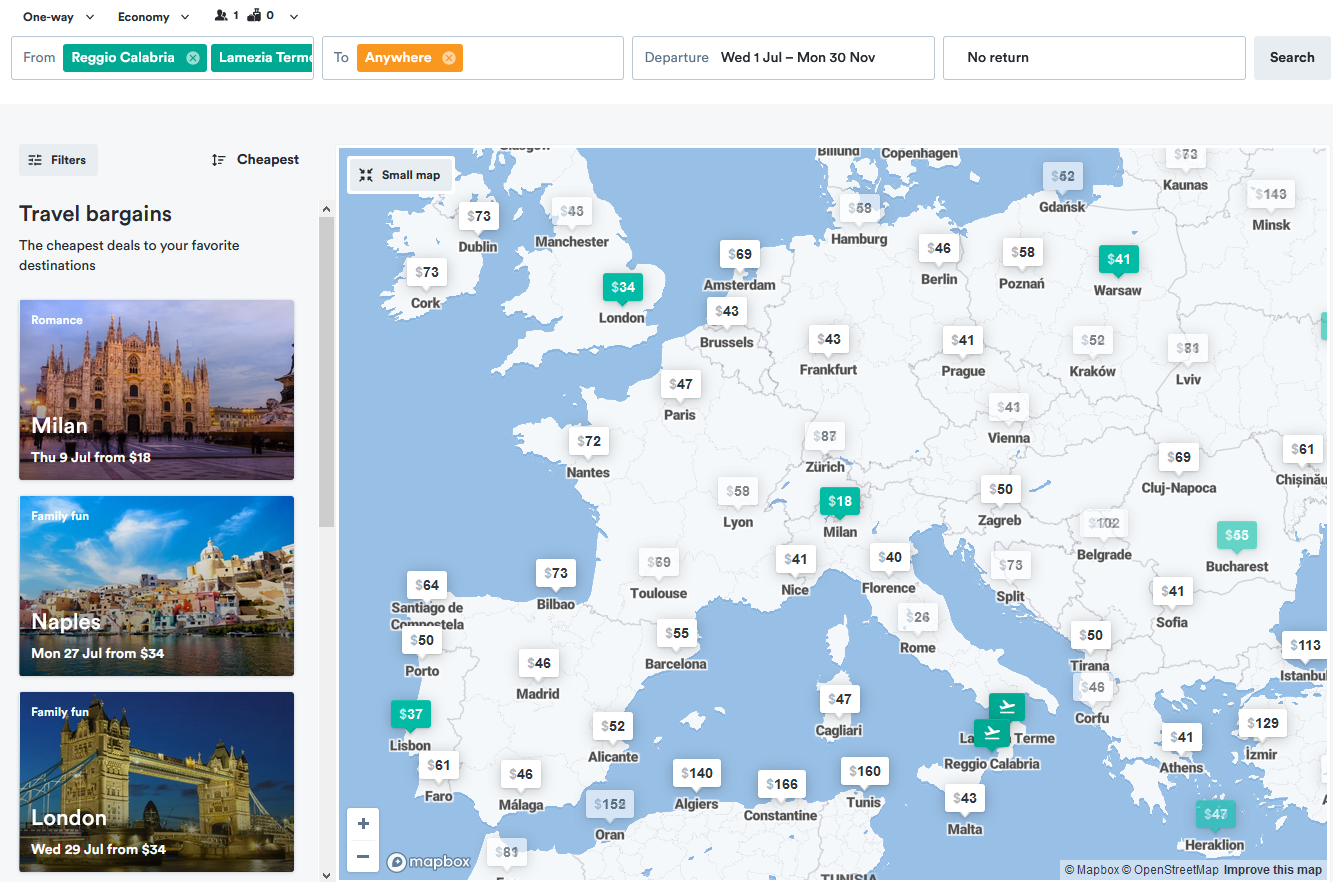Viewport: 1333px width, 882px height.
Task: Select the $69 Cluj-Napoca price tag
Action: [1179, 457]
